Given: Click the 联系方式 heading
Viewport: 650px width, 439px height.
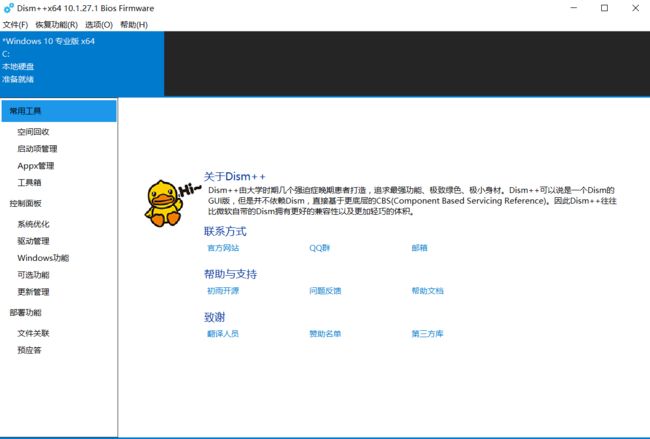Looking at the screenshot, I should pos(225,231).
